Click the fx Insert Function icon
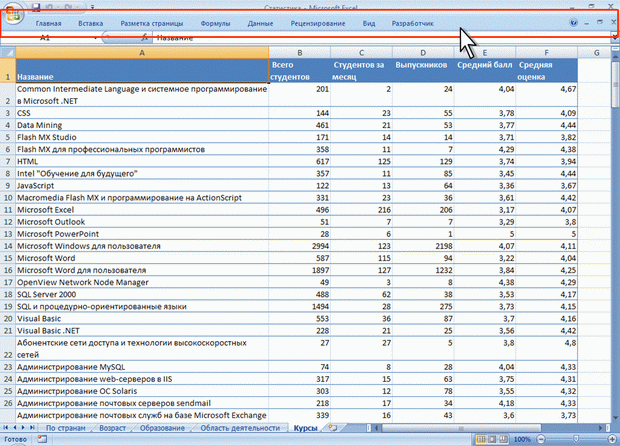The image size is (620, 446). tap(145, 38)
